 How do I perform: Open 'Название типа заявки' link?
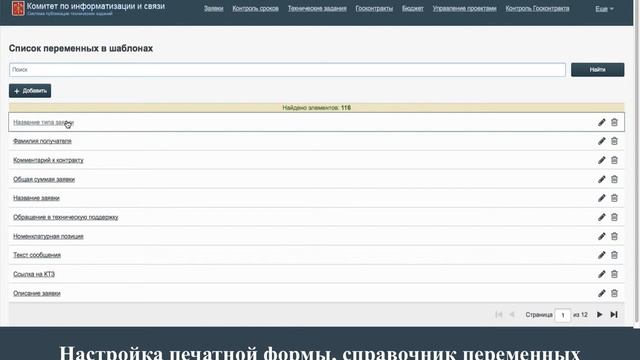[x=43, y=122]
